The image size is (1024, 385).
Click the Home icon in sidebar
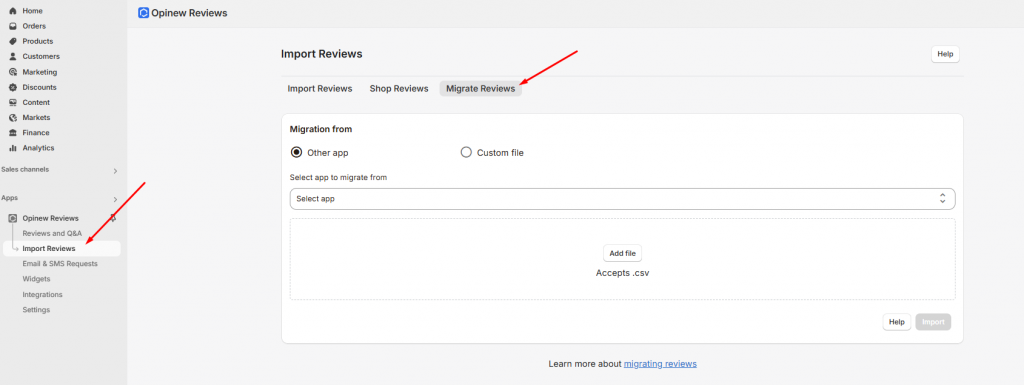pyautogui.click(x=12, y=11)
